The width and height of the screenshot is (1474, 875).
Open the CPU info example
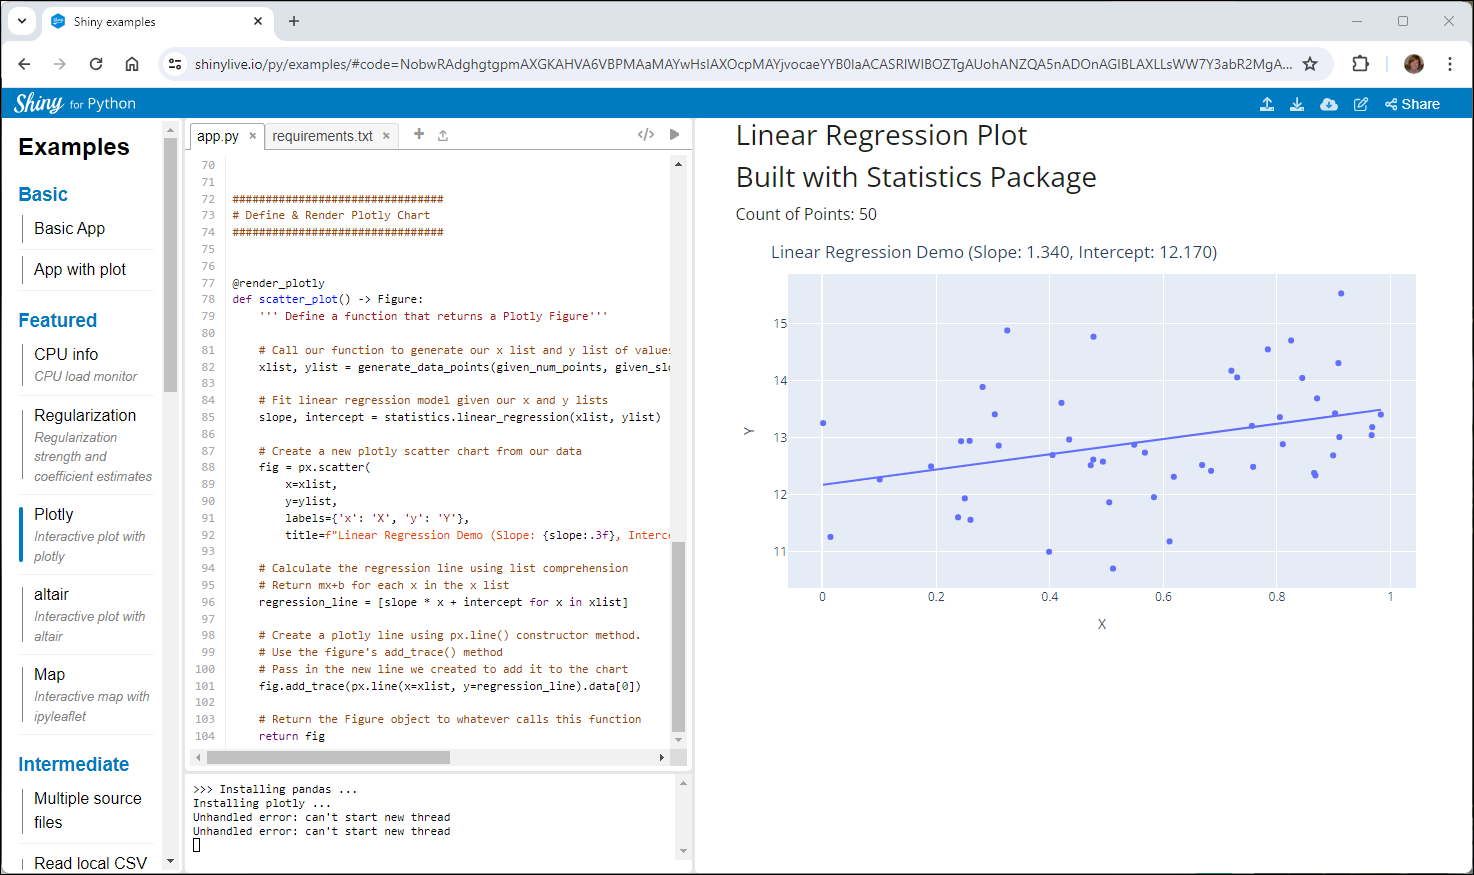(86, 364)
